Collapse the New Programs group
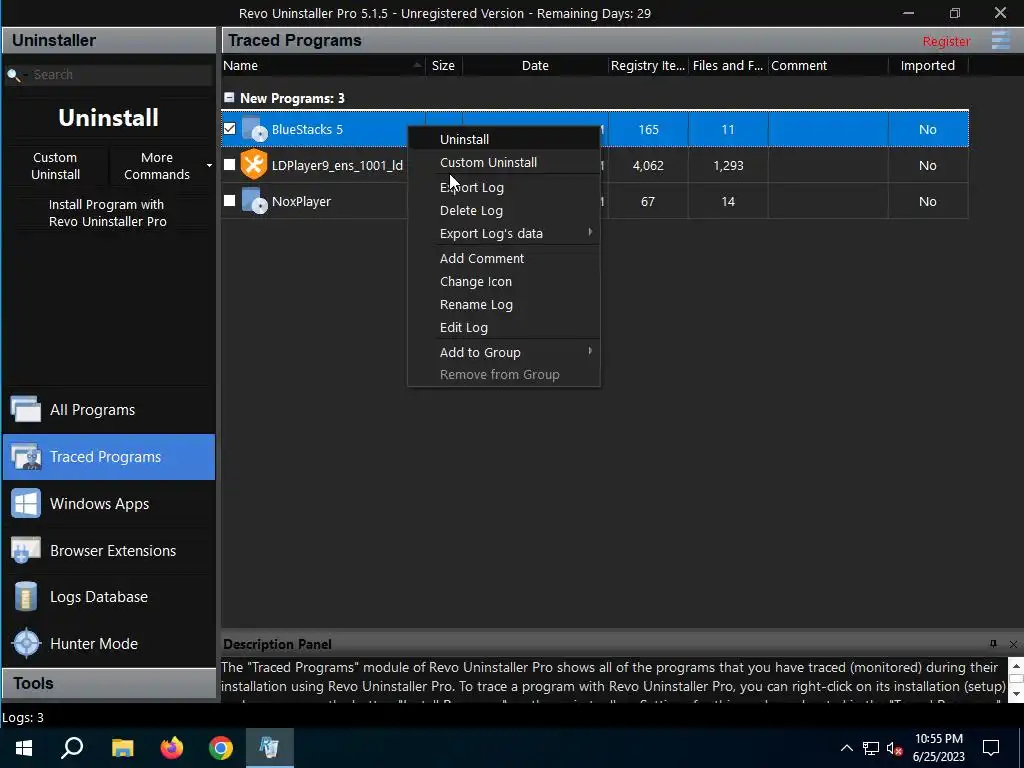Image resolution: width=1024 pixels, height=768 pixels. pyautogui.click(x=229, y=98)
